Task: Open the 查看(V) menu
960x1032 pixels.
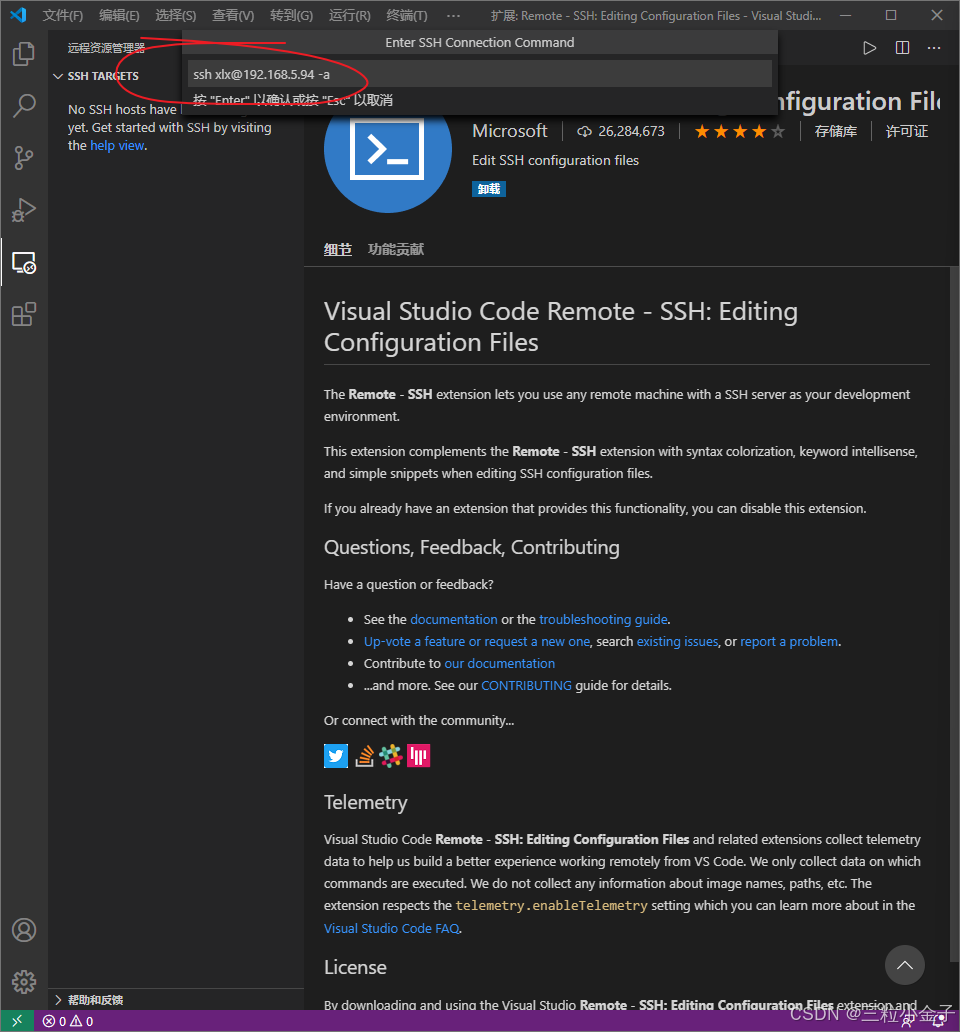Action: pyautogui.click(x=233, y=15)
